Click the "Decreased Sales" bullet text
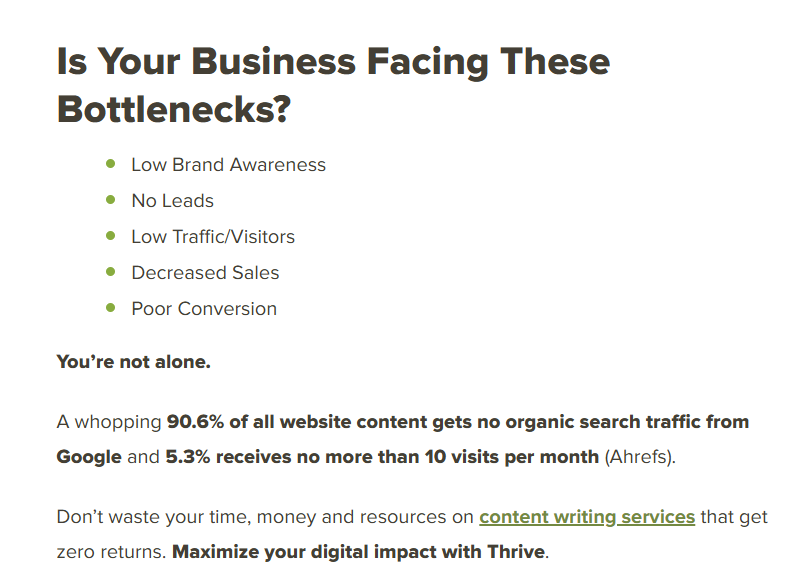The height and width of the screenshot is (575, 790). click(x=205, y=273)
